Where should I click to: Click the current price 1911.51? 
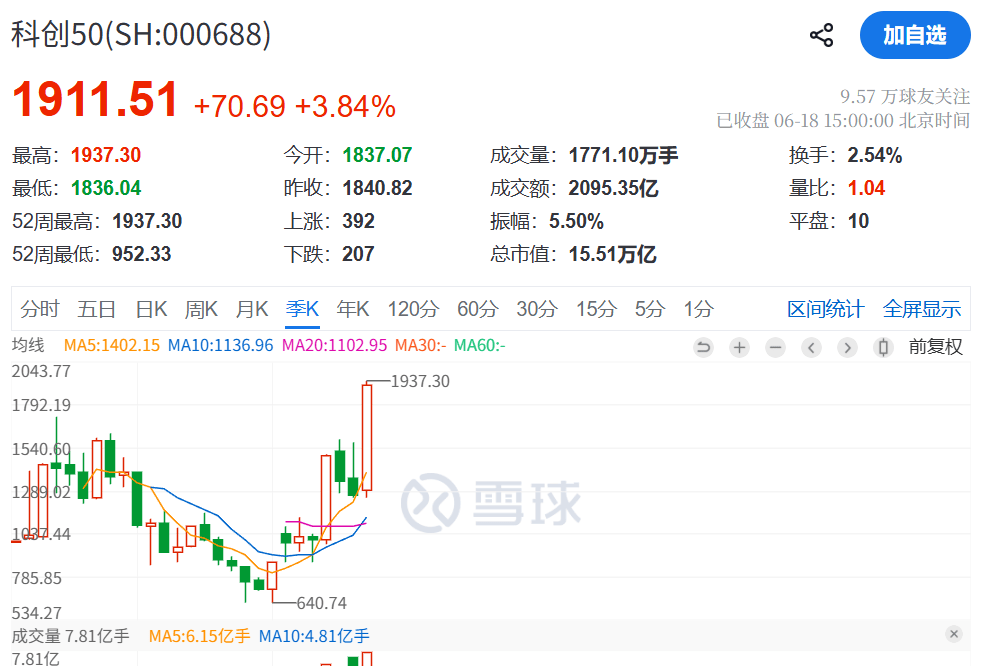coord(95,100)
